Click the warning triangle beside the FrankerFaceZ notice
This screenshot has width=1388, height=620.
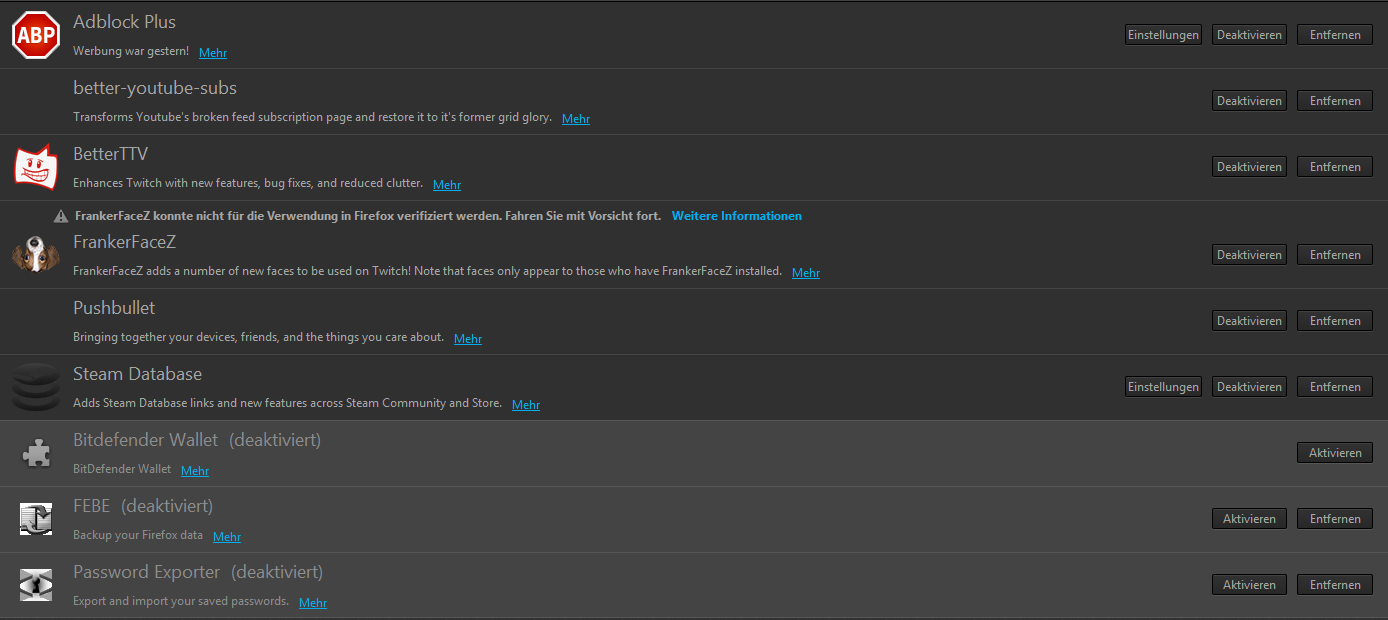61,216
